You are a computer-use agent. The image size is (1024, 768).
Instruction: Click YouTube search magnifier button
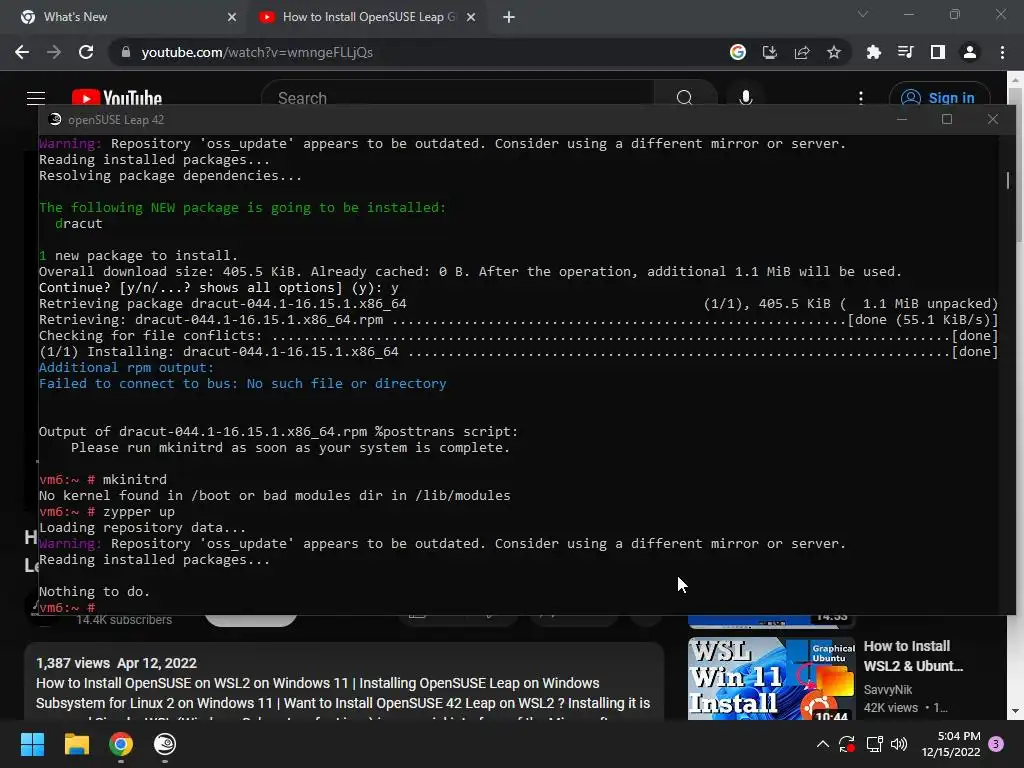click(x=684, y=98)
